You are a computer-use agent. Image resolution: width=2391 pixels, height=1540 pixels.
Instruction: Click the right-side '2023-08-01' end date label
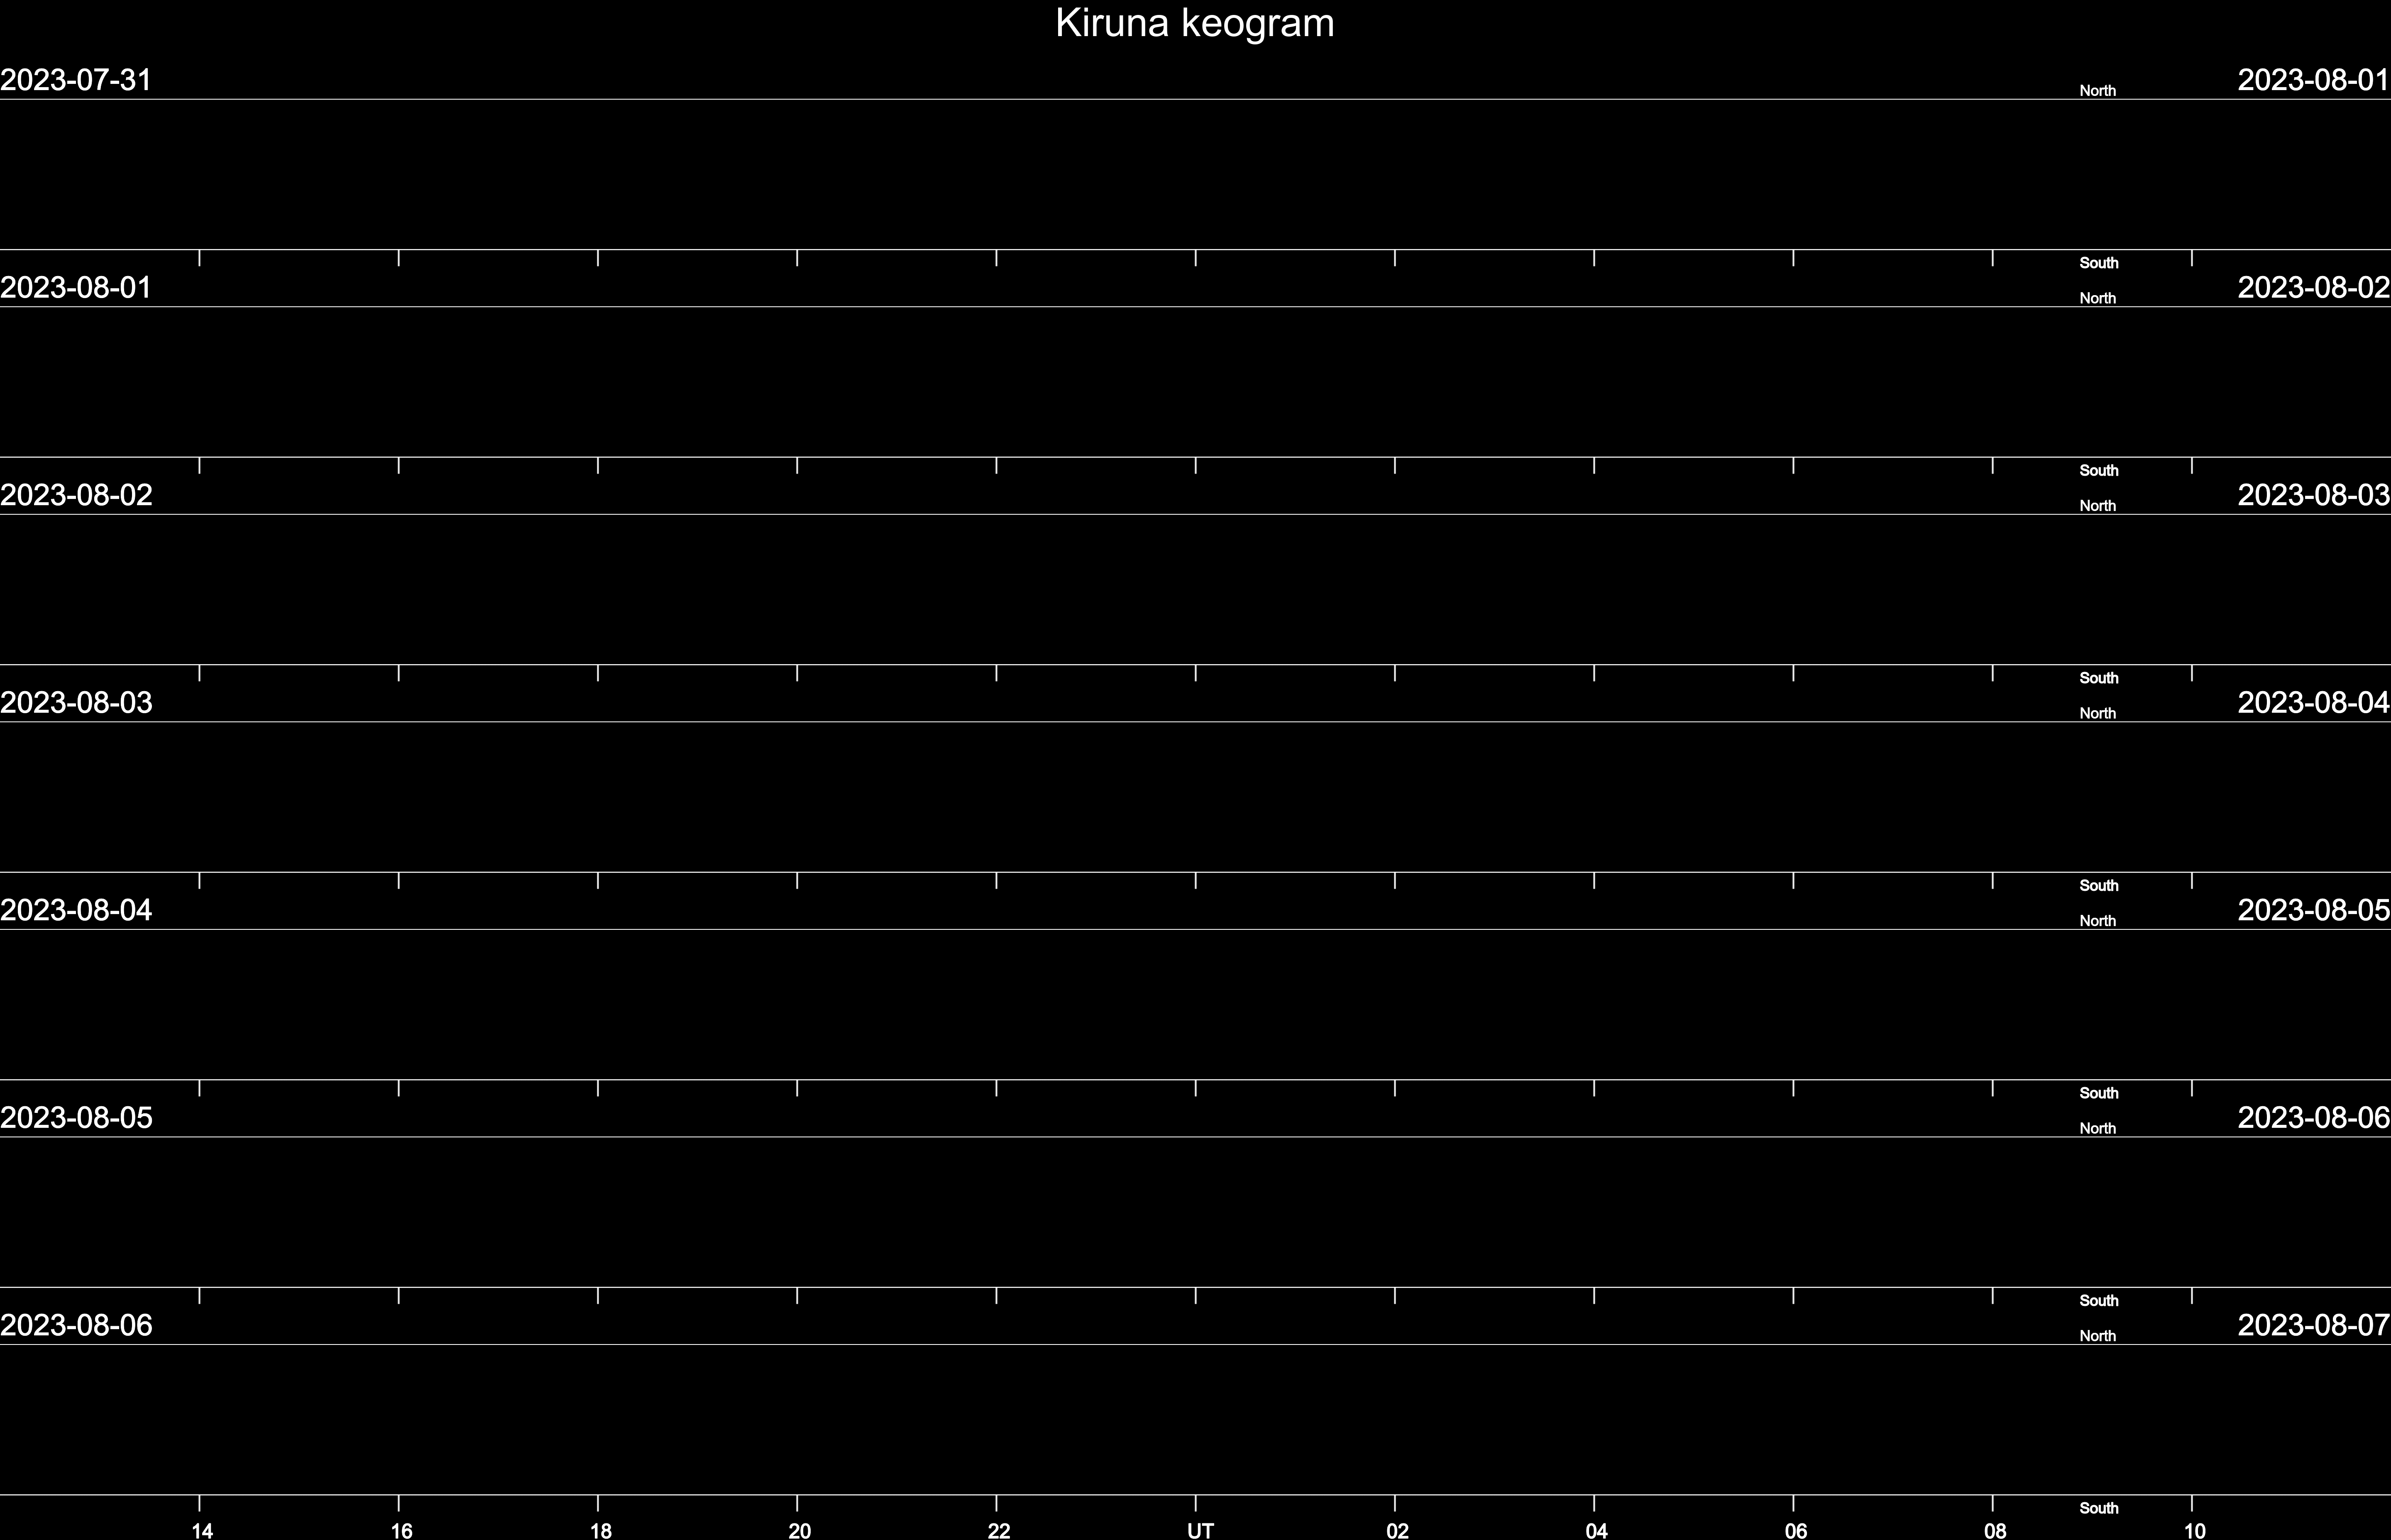click(2314, 80)
